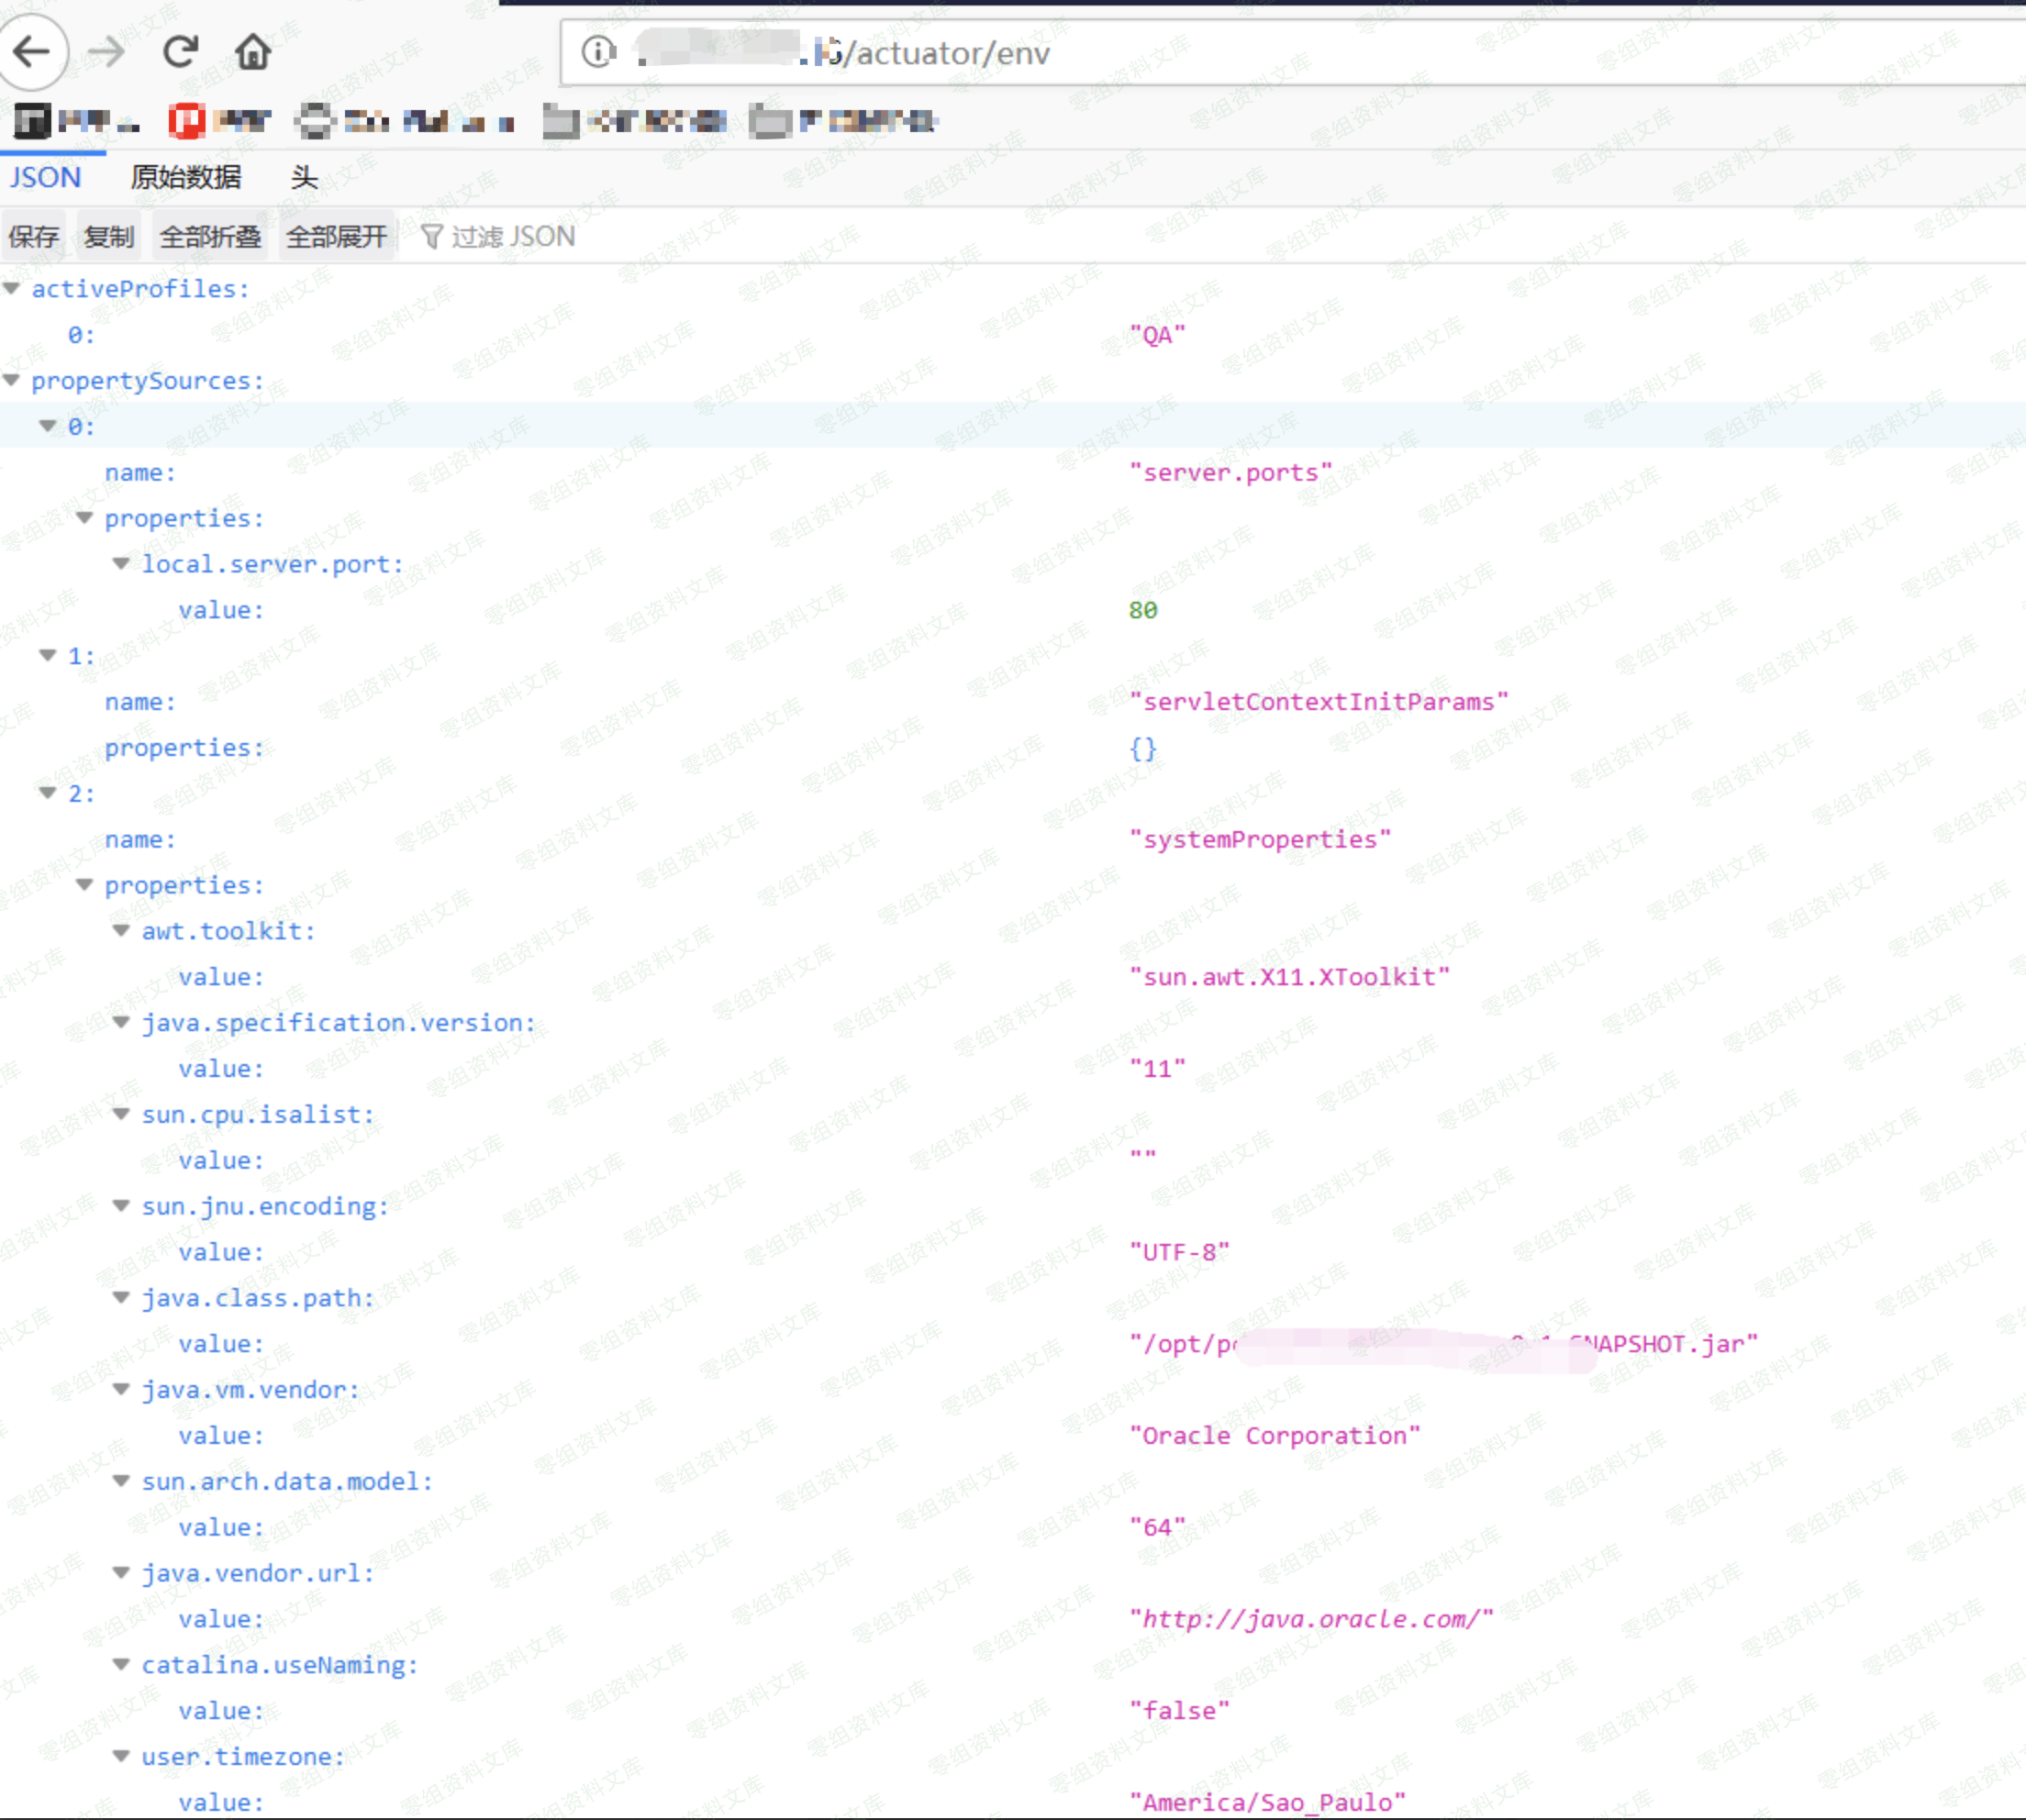Go to home via house icon
Image resolution: width=2026 pixels, height=1820 pixels.
pos(252,51)
